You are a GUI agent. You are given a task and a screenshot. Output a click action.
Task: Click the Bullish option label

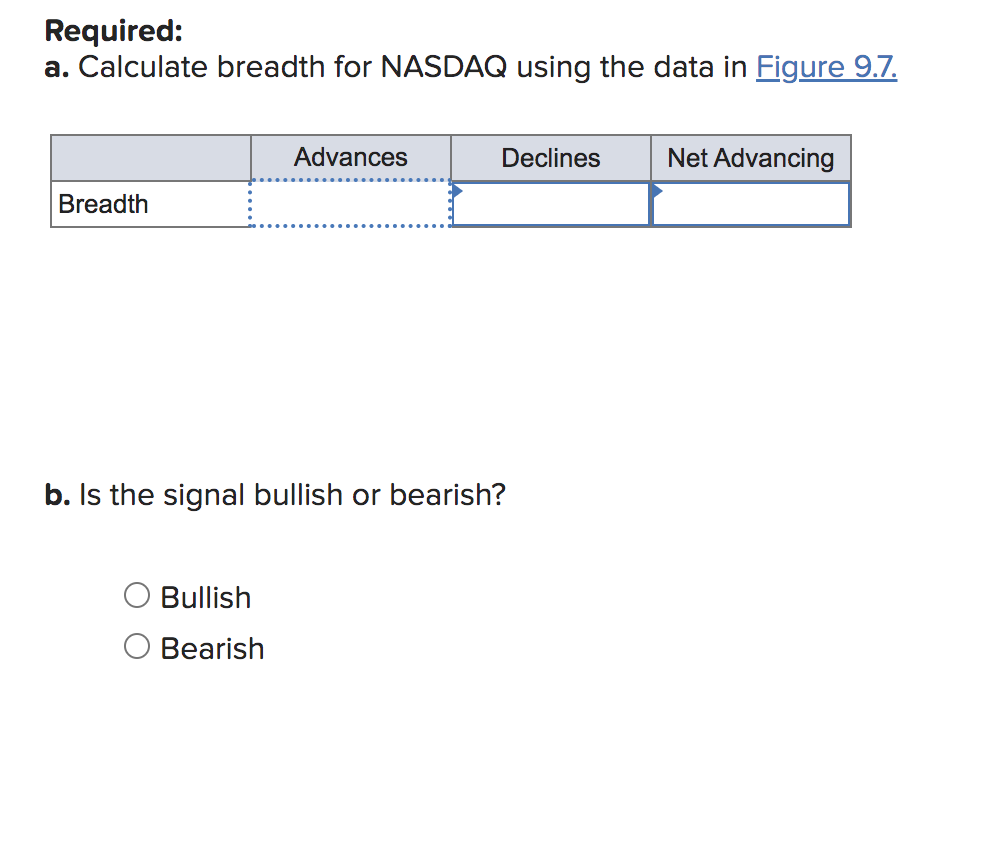[205, 596]
